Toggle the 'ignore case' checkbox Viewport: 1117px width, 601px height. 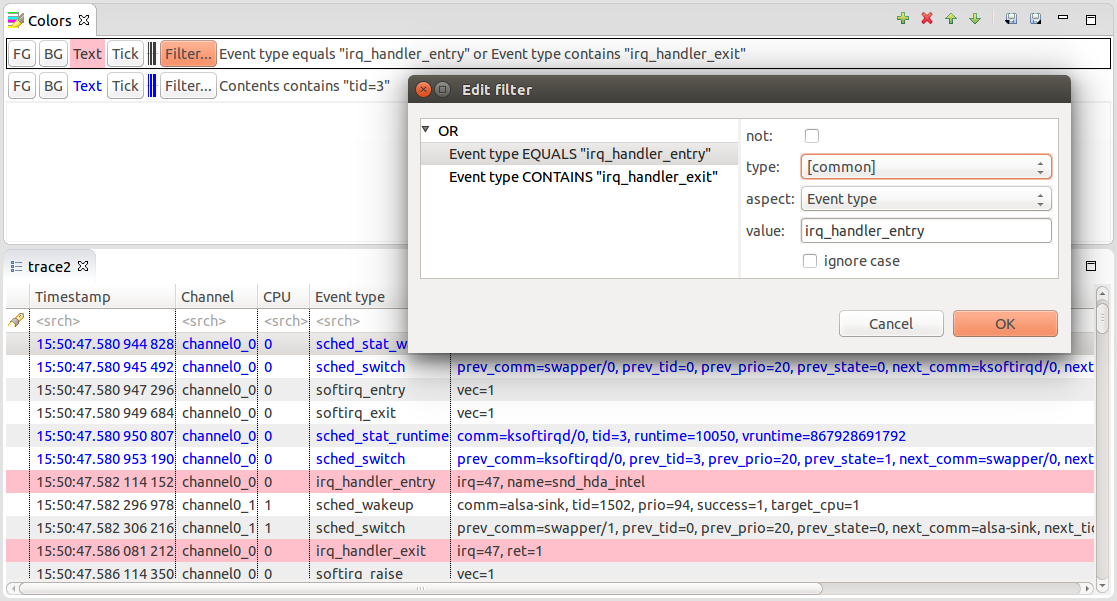tap(811, 261)
